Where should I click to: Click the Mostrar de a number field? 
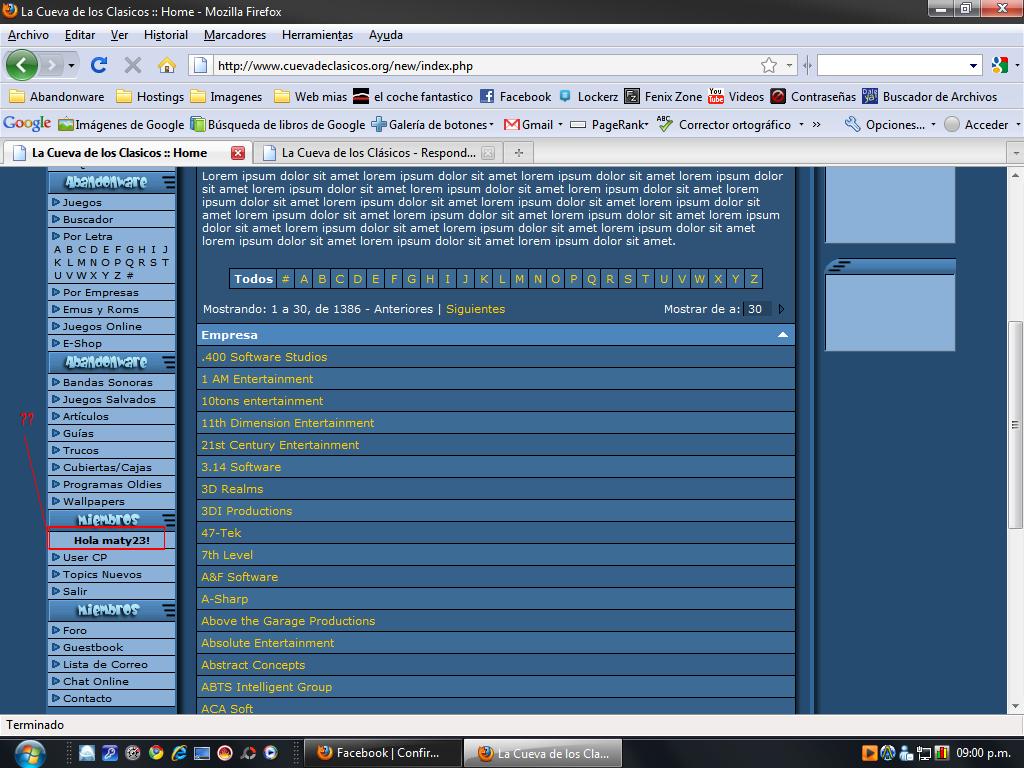pyautogui.click(x=756, y=309)
